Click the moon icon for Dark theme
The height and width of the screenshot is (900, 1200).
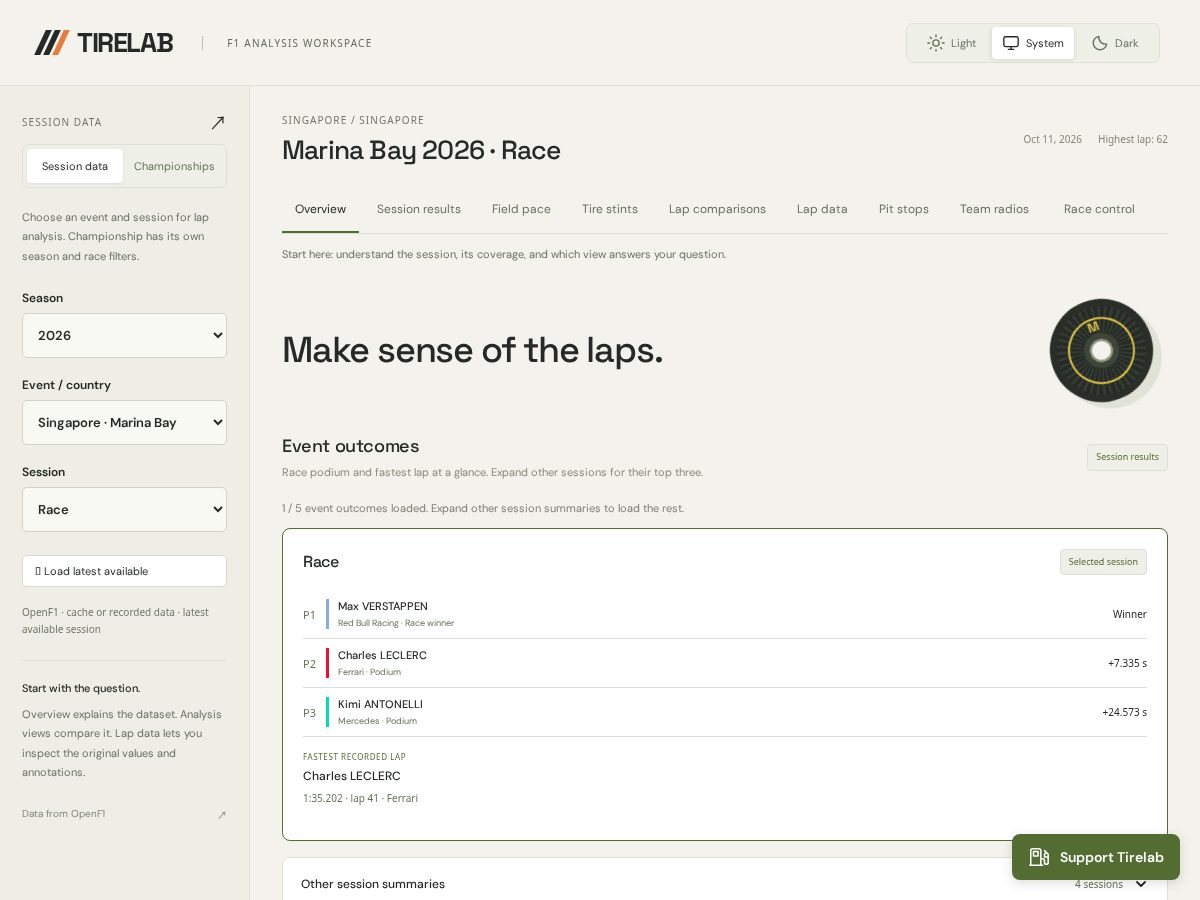(1100, 43)
